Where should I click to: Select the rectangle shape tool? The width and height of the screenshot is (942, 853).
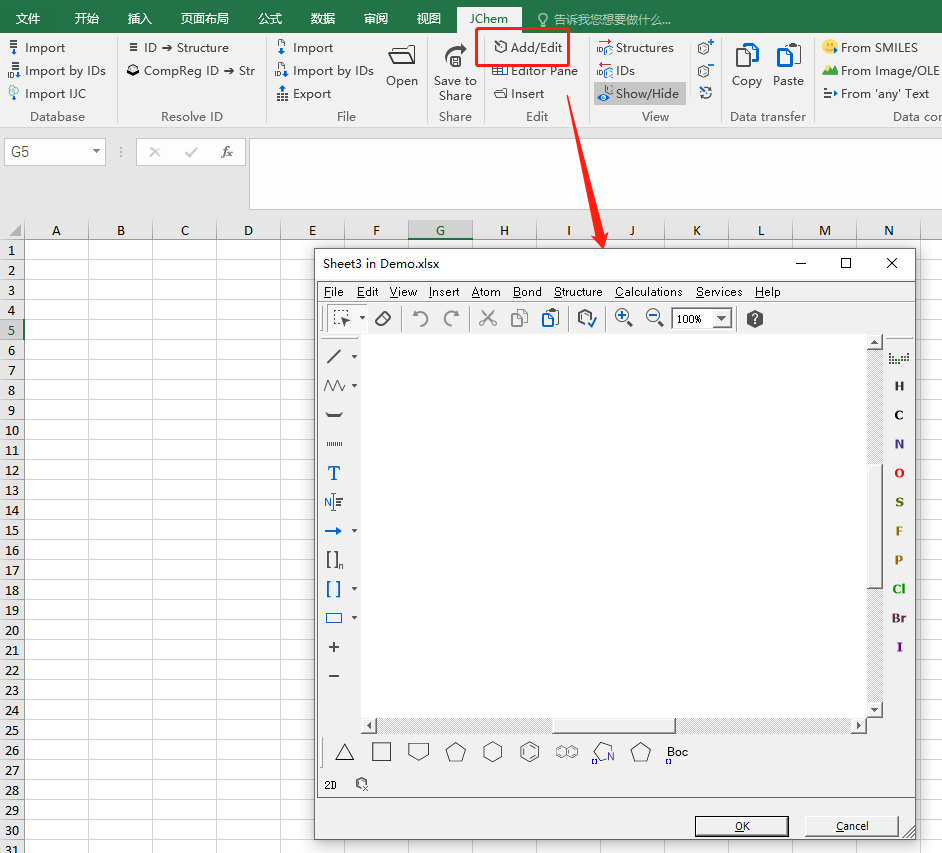click(x=333, y=618)
